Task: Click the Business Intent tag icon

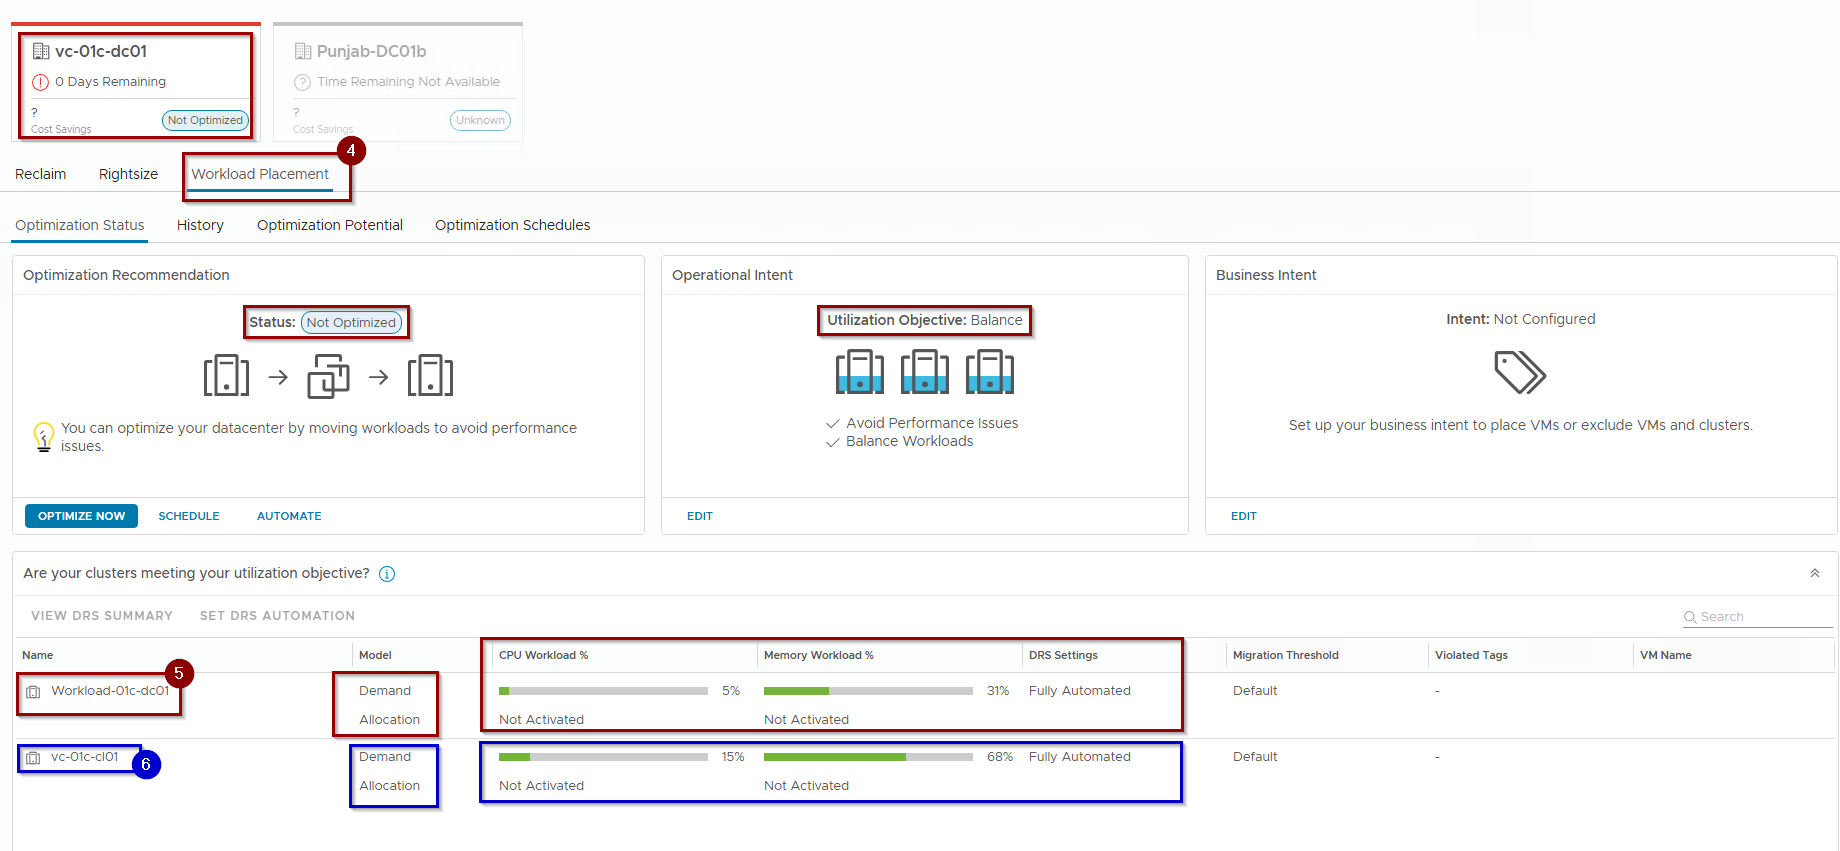Action: point(1519,372)
